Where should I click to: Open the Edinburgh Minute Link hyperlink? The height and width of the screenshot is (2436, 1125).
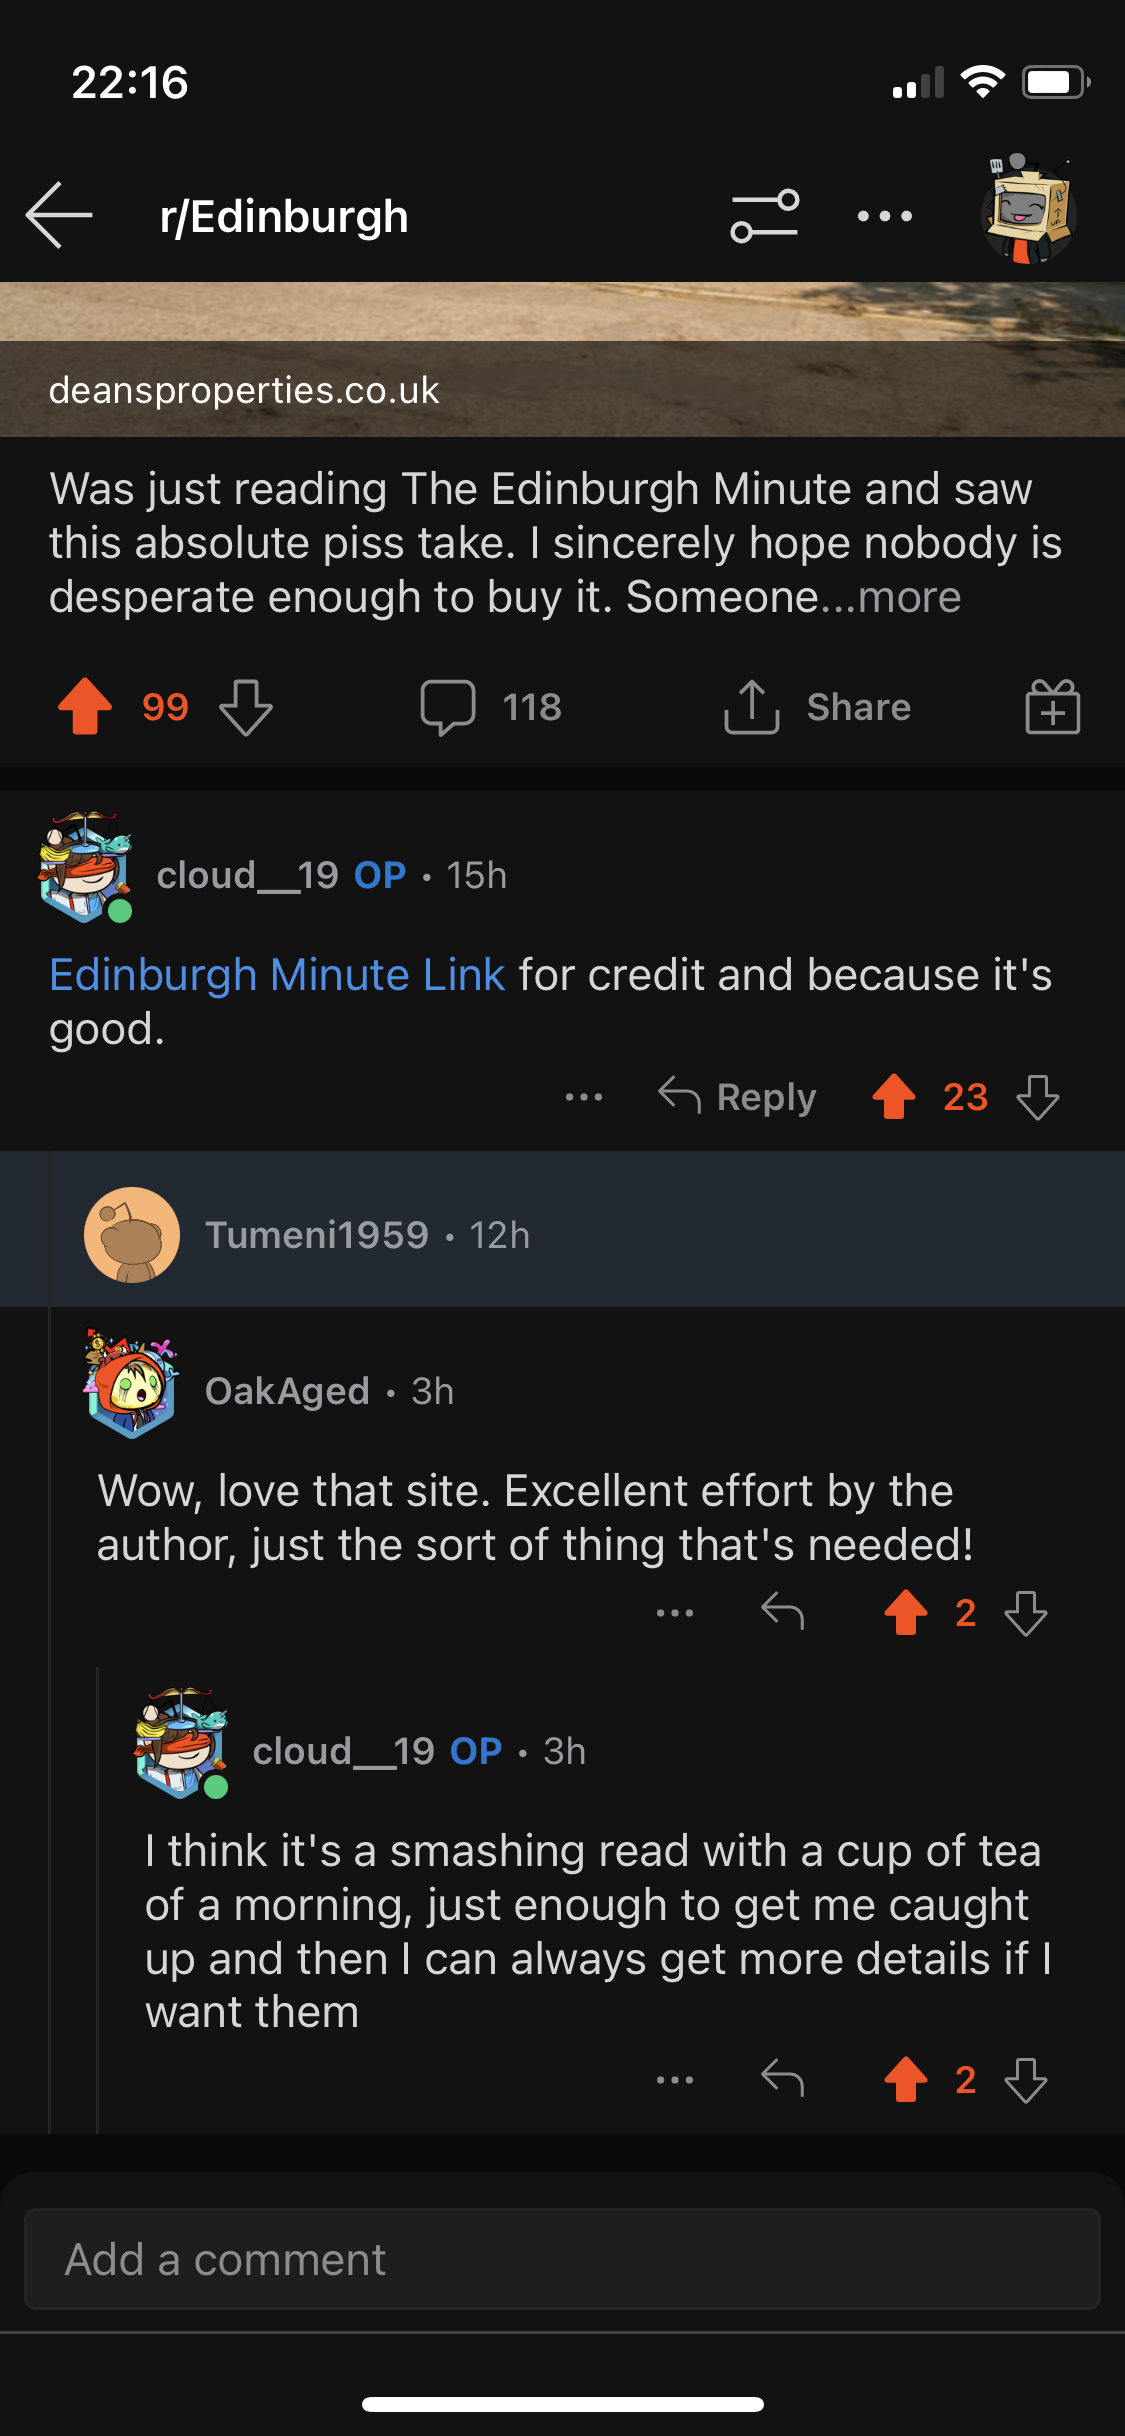pos(277,975)
